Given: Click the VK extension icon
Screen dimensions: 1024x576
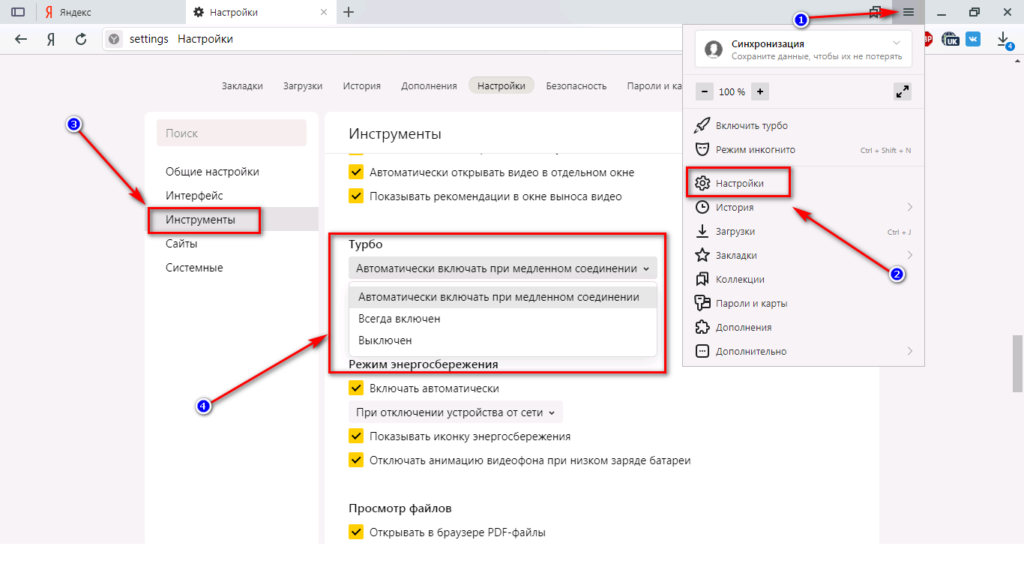Looking at the screenshot, I should point(973,39).
